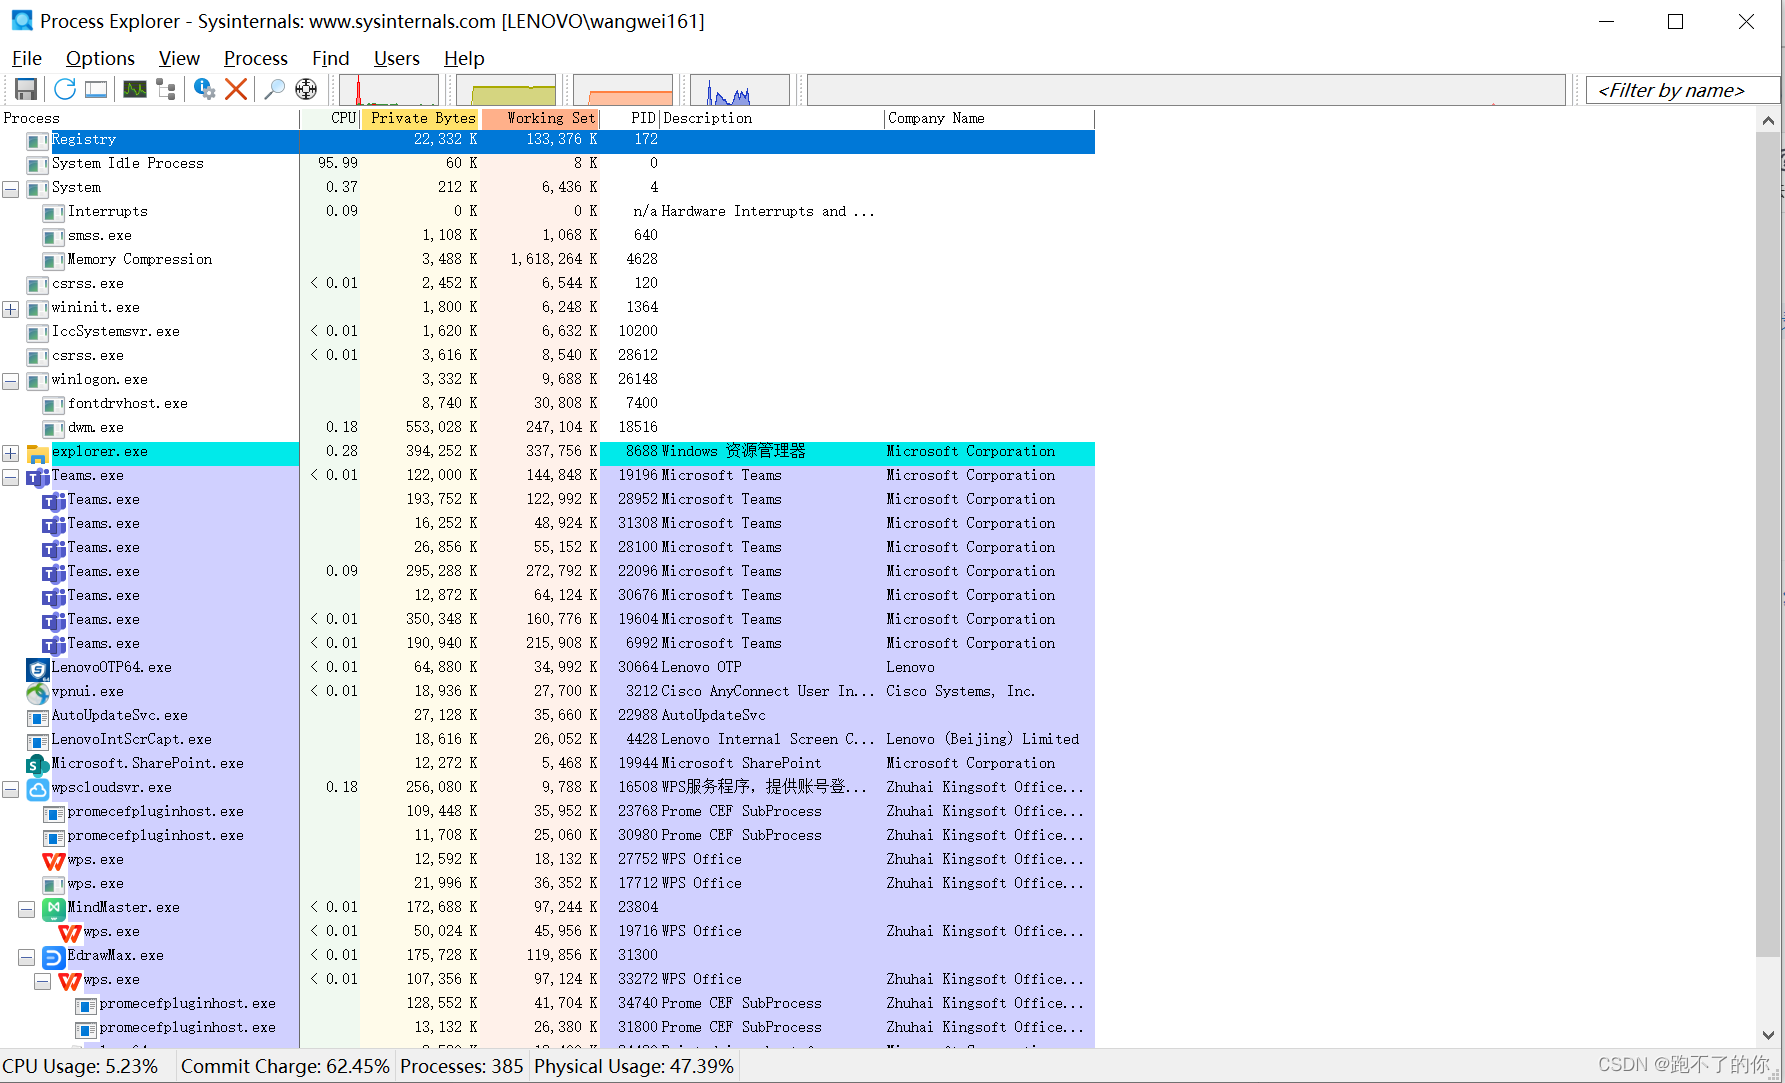Click the Save toolbar icon
Screen dimensions: 1785x1083
coord(26,89)
